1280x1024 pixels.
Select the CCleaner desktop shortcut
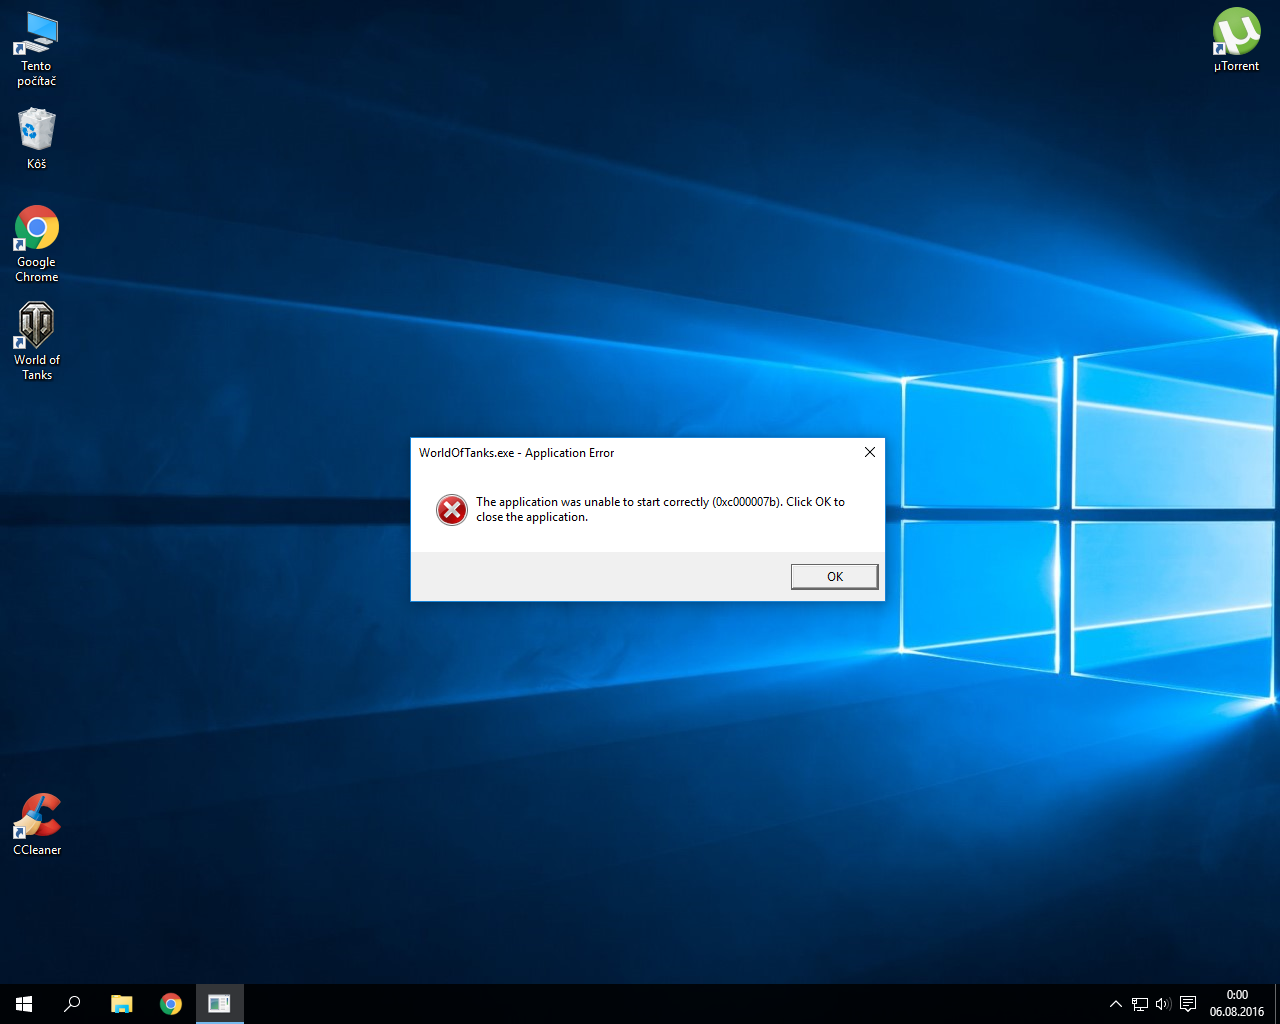37,824
